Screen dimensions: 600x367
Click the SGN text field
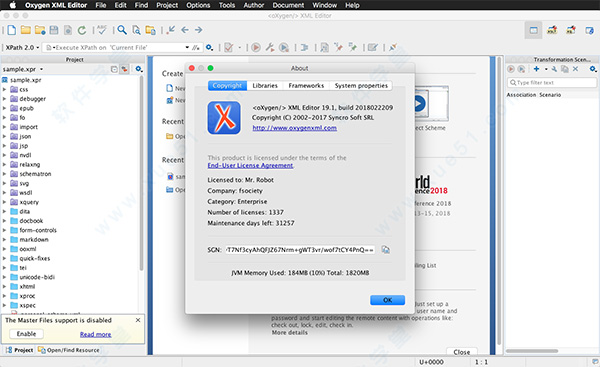click(x=300, y=250)
